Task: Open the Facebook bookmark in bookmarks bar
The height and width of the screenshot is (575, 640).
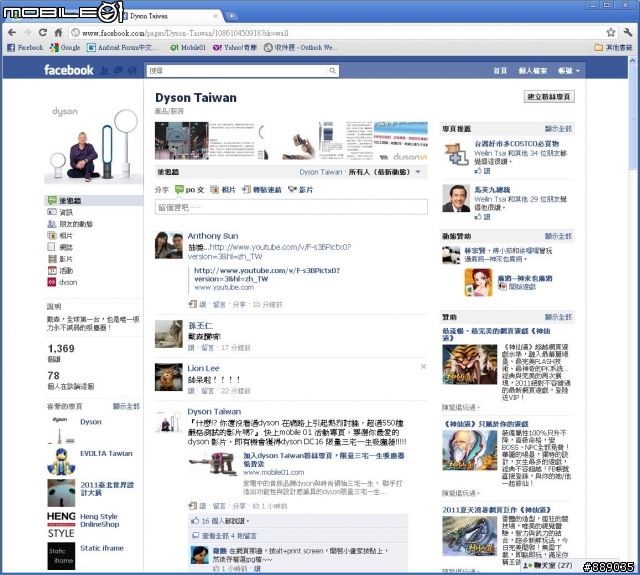Action: point(25,47)
